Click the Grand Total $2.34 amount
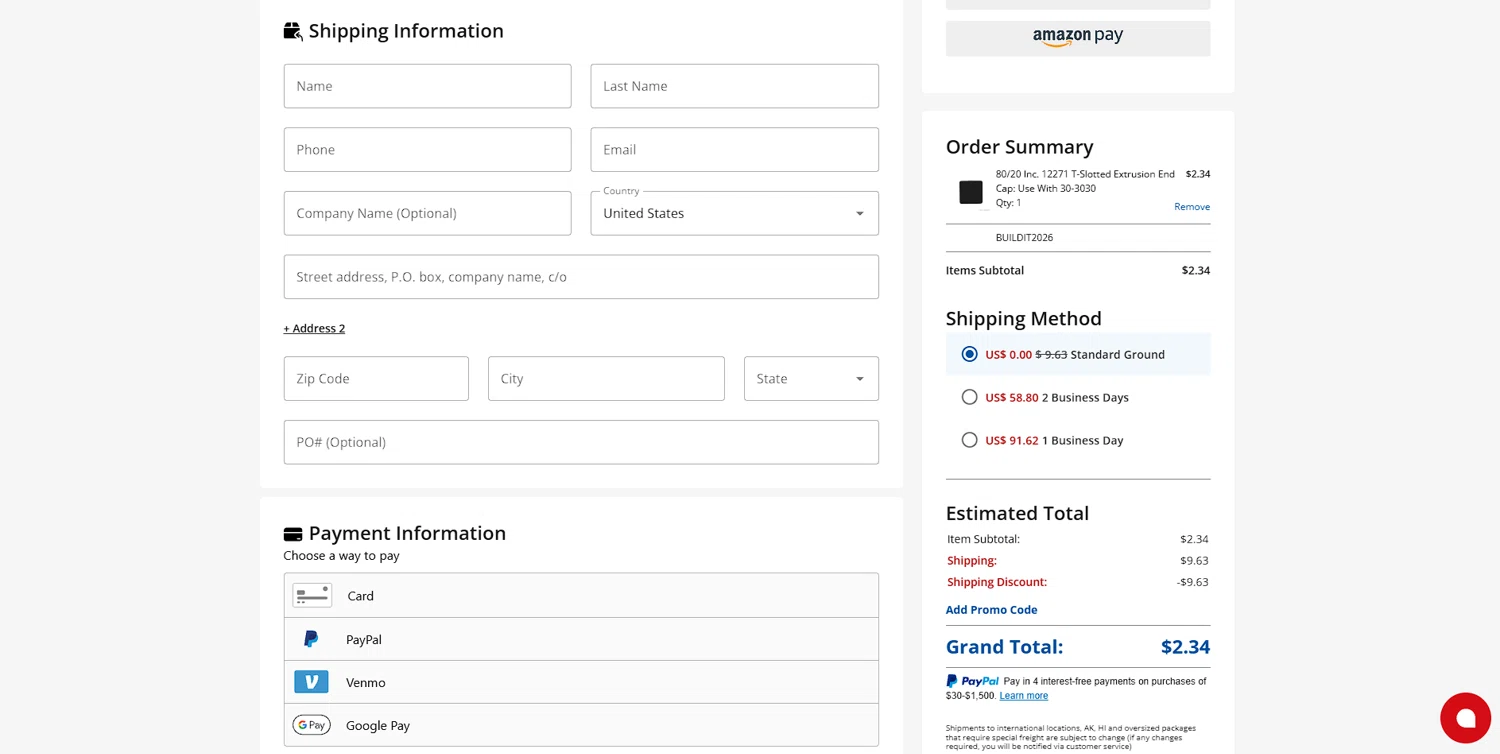Screen dimensions: 1500x754 1185,647
